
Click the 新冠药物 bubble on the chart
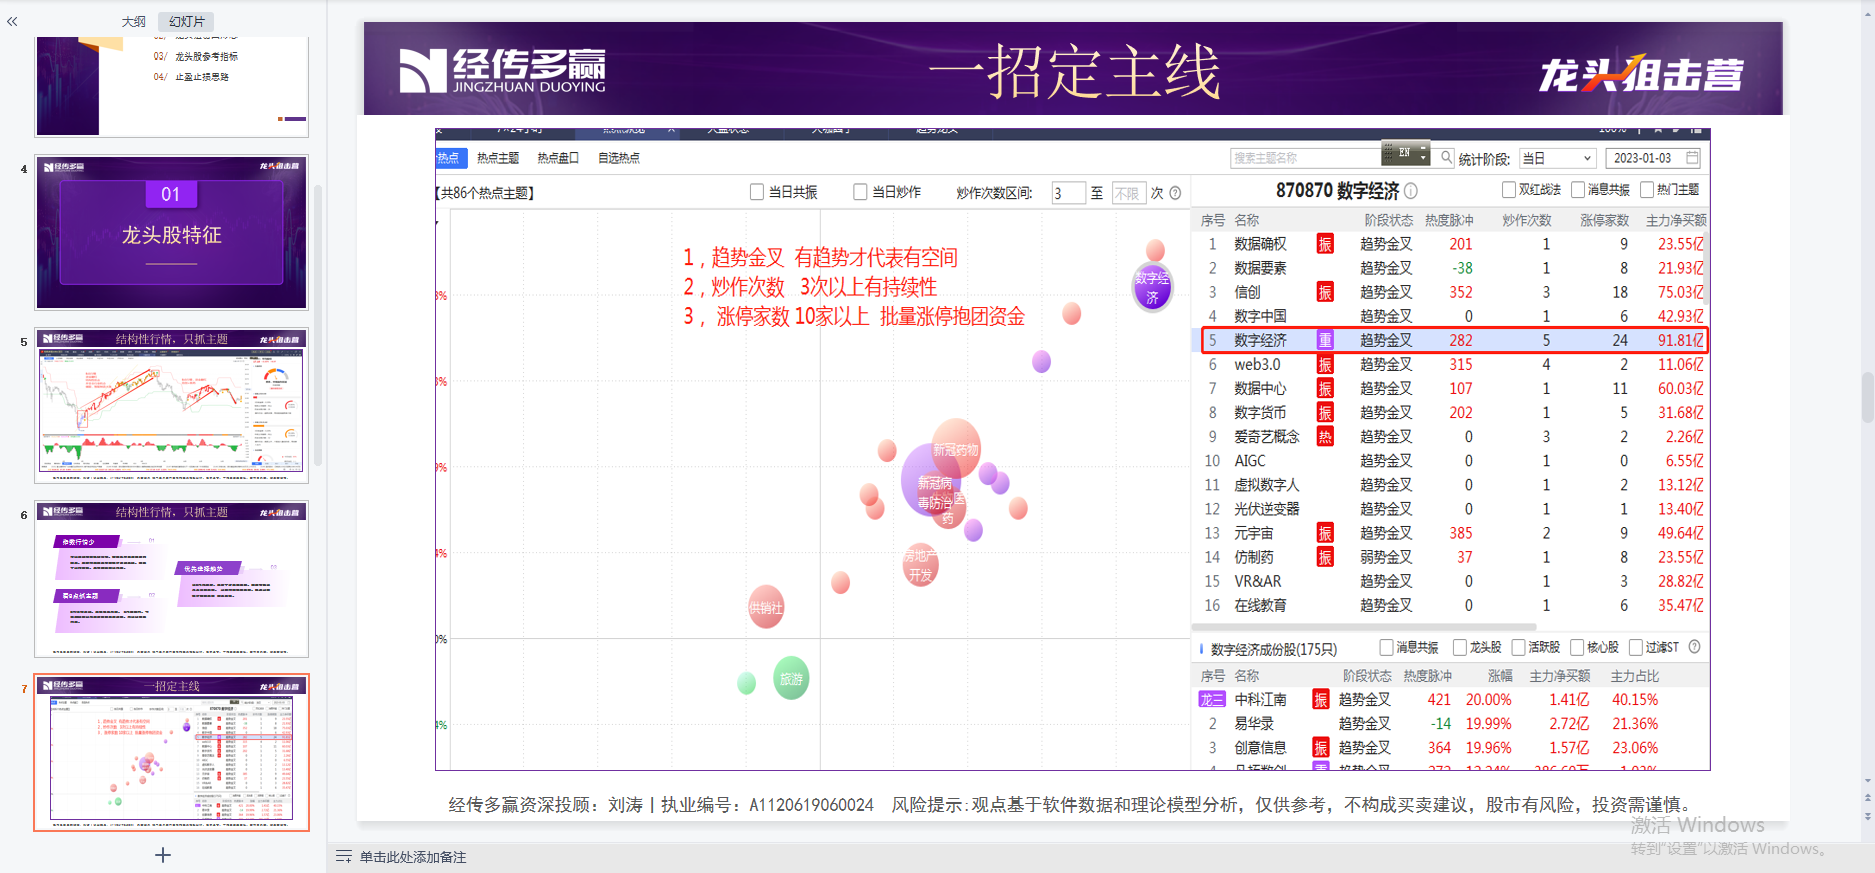pos(956,449)
